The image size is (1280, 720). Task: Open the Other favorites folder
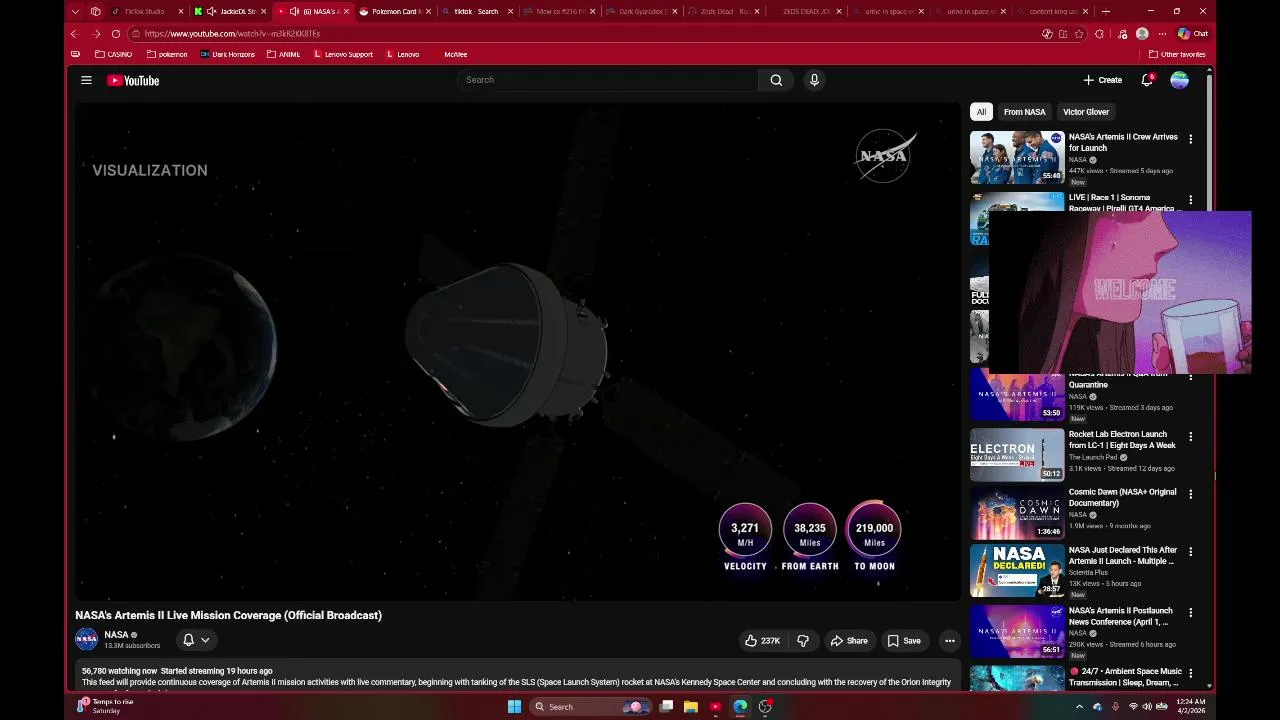1177,54
